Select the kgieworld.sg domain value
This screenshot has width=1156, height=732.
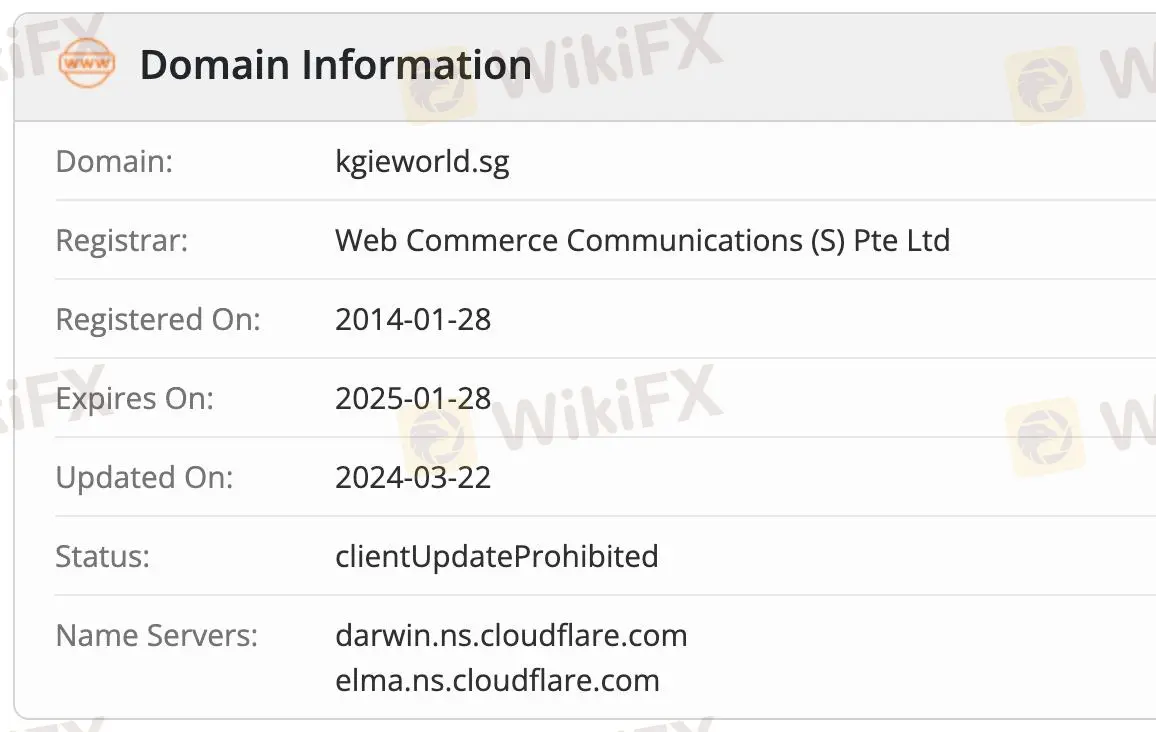422,161
